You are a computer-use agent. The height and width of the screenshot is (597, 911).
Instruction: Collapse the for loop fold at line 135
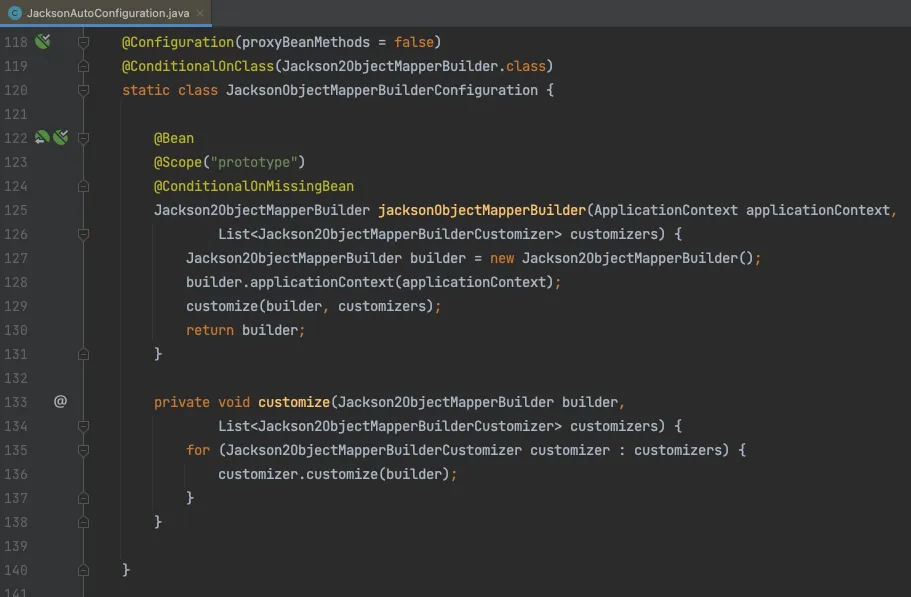[84, 450]
